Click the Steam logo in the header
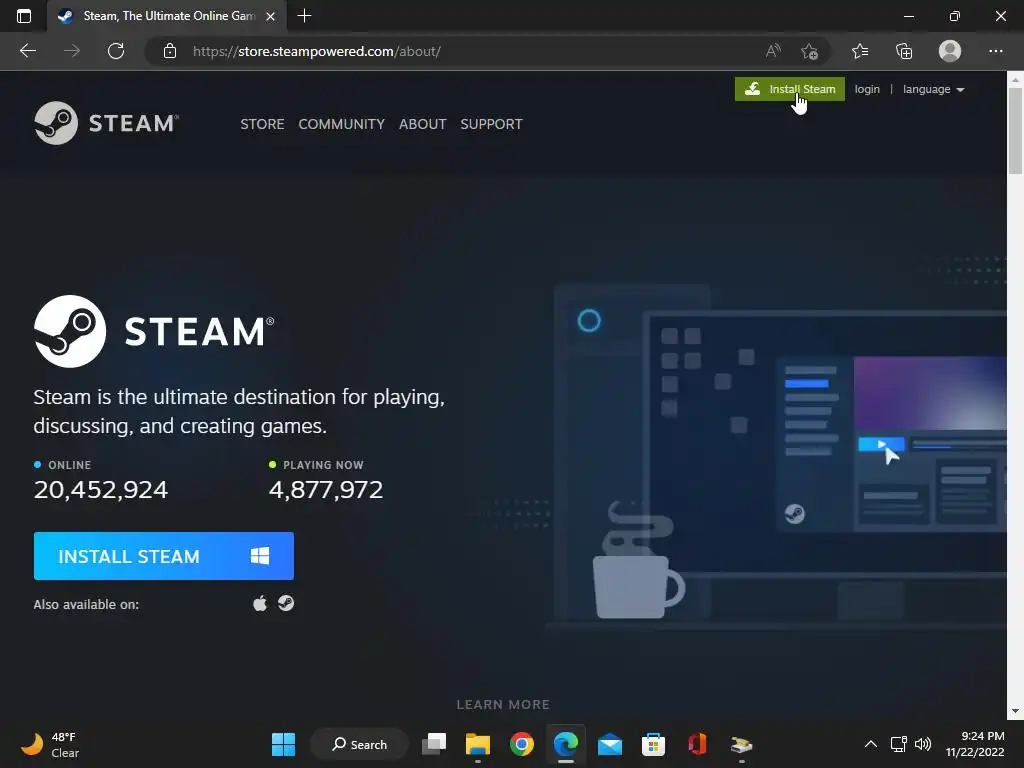 point(106,123)
